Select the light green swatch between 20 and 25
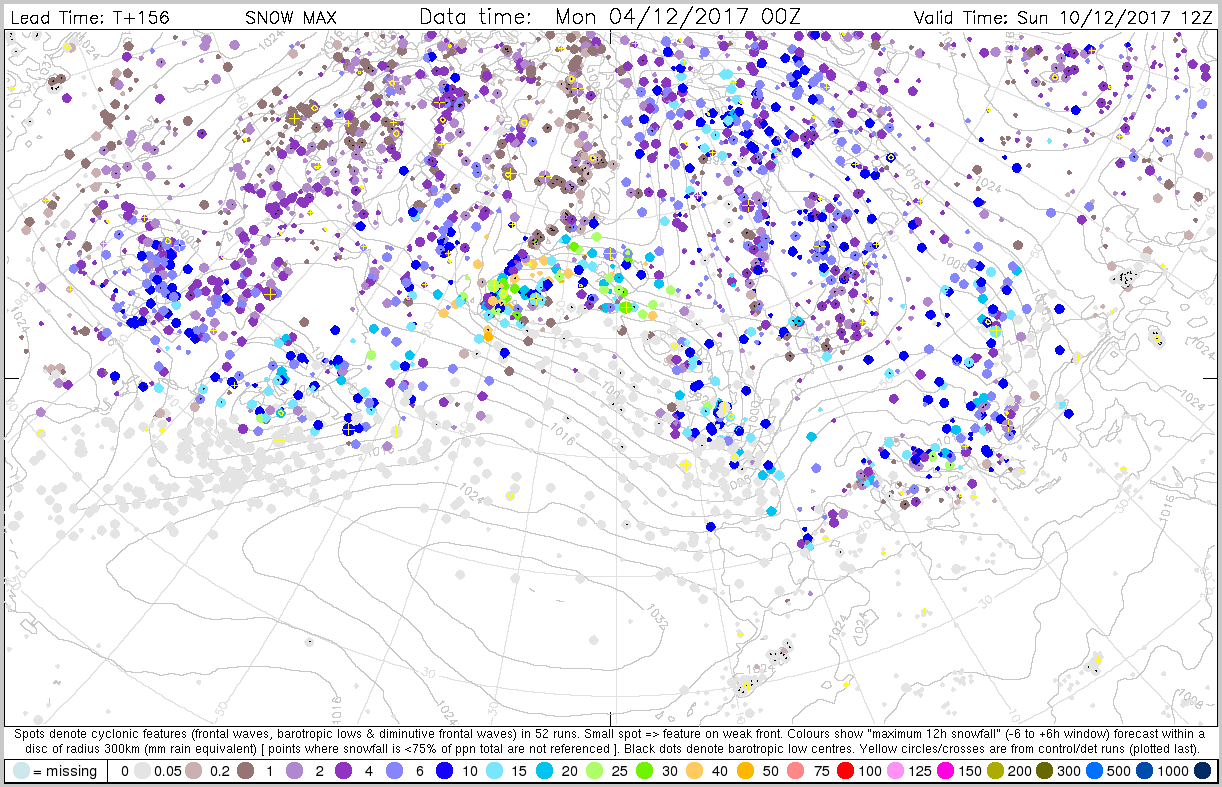 [x=594, y=771]
